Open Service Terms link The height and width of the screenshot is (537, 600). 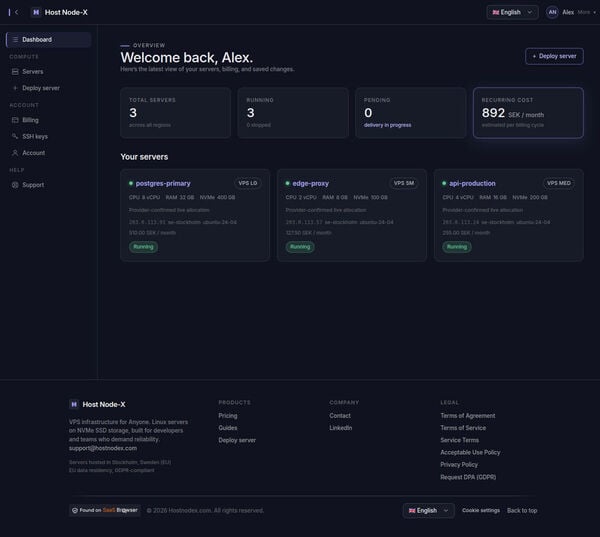pos(459,440)
